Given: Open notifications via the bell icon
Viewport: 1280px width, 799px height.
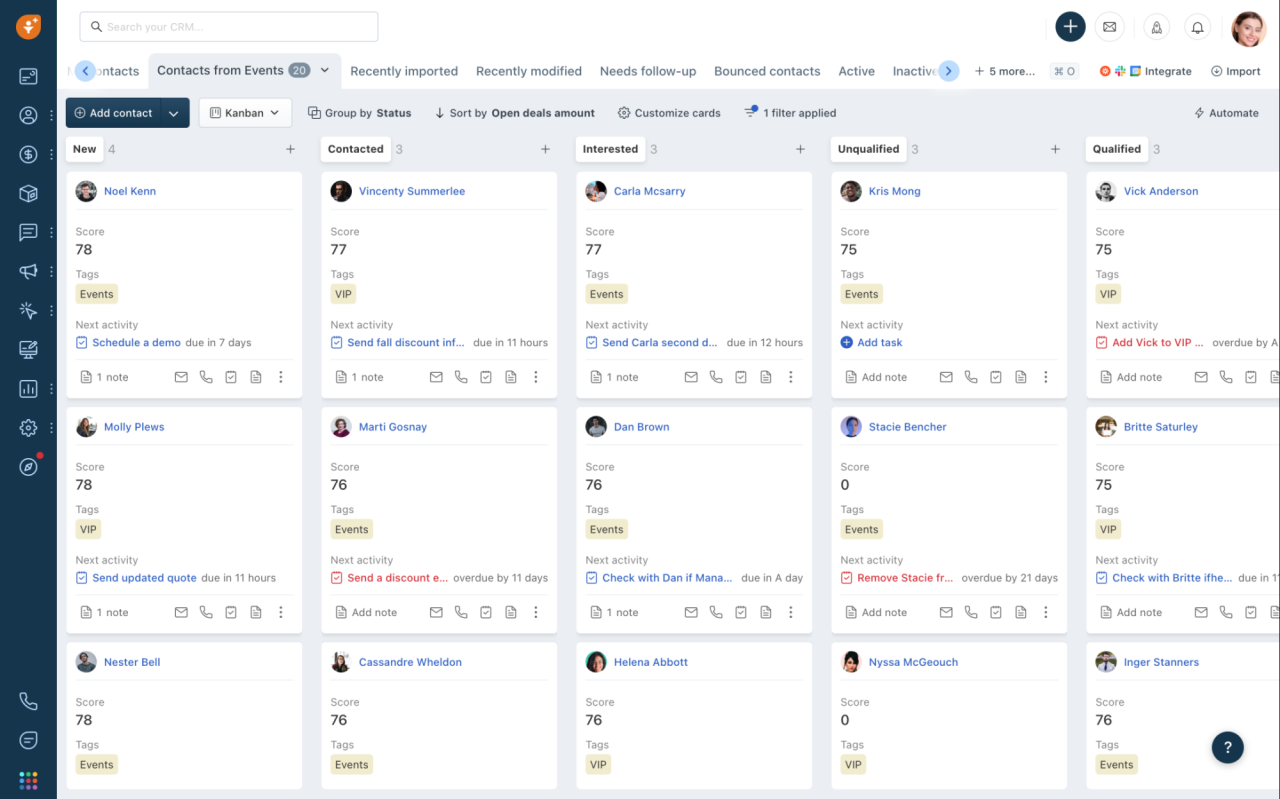Looking at the screenshot, I should (x=1197, y=27).
